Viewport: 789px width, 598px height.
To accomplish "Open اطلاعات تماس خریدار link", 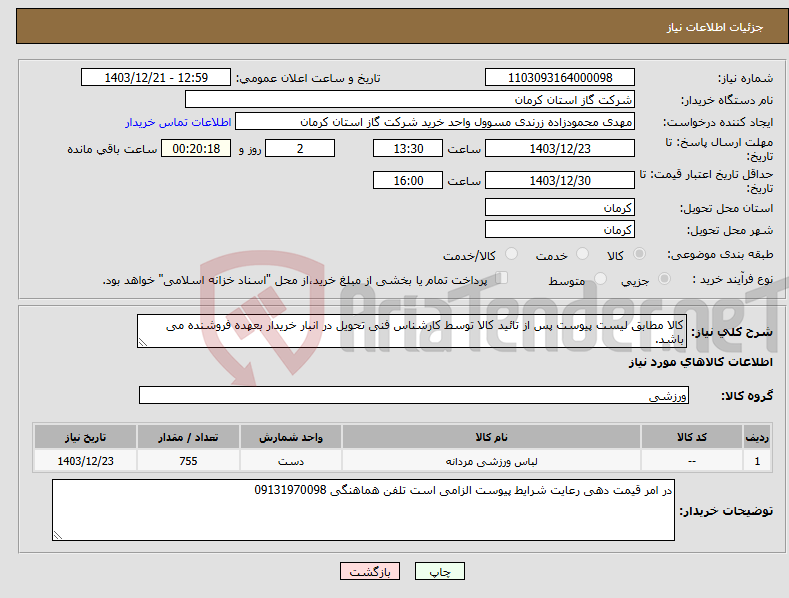I will (x=178, y=122).
